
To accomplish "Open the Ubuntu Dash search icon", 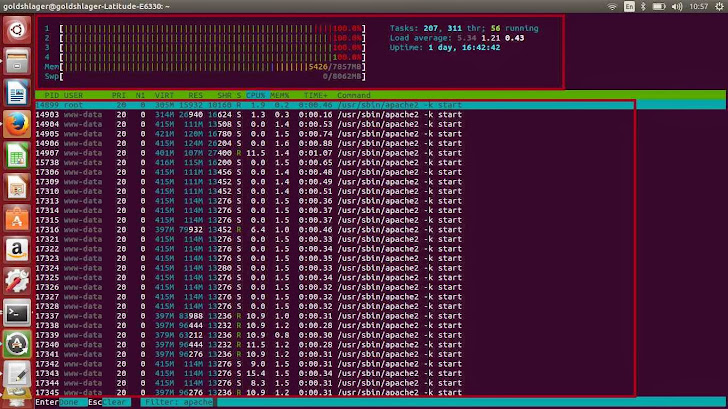I will click(x=17, y=30).
